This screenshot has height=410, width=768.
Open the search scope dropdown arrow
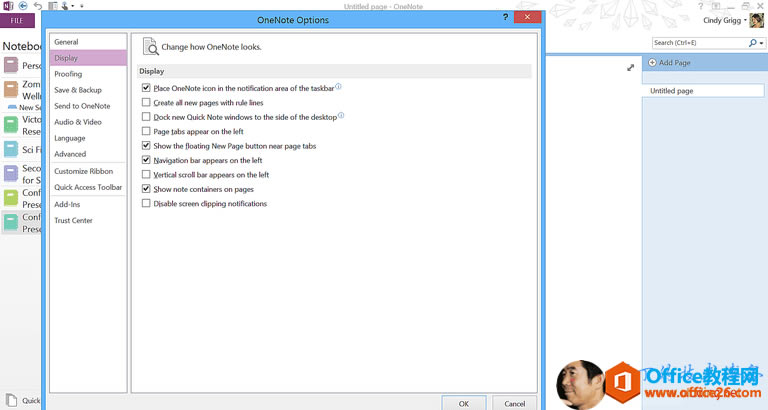click(x=761, y=43)
